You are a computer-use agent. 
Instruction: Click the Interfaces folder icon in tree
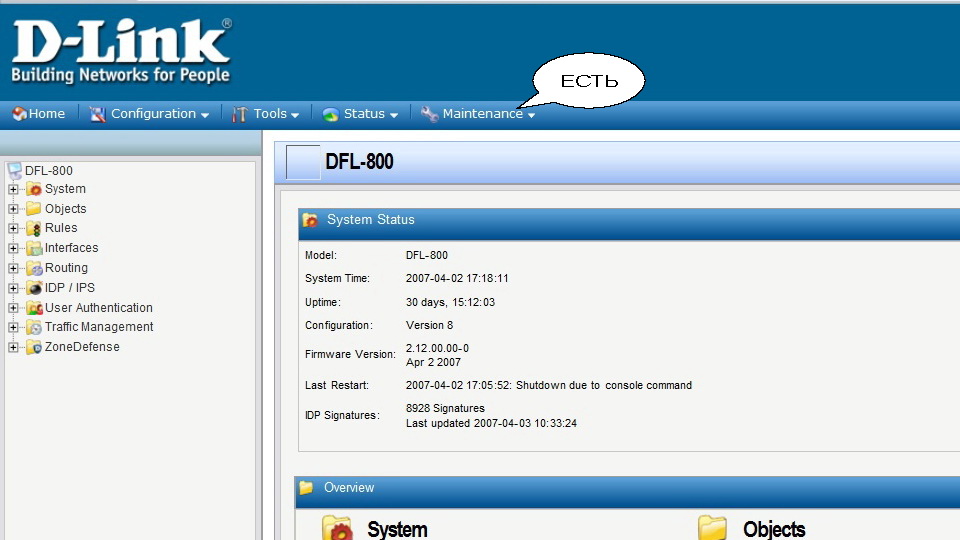pos(34,248)
